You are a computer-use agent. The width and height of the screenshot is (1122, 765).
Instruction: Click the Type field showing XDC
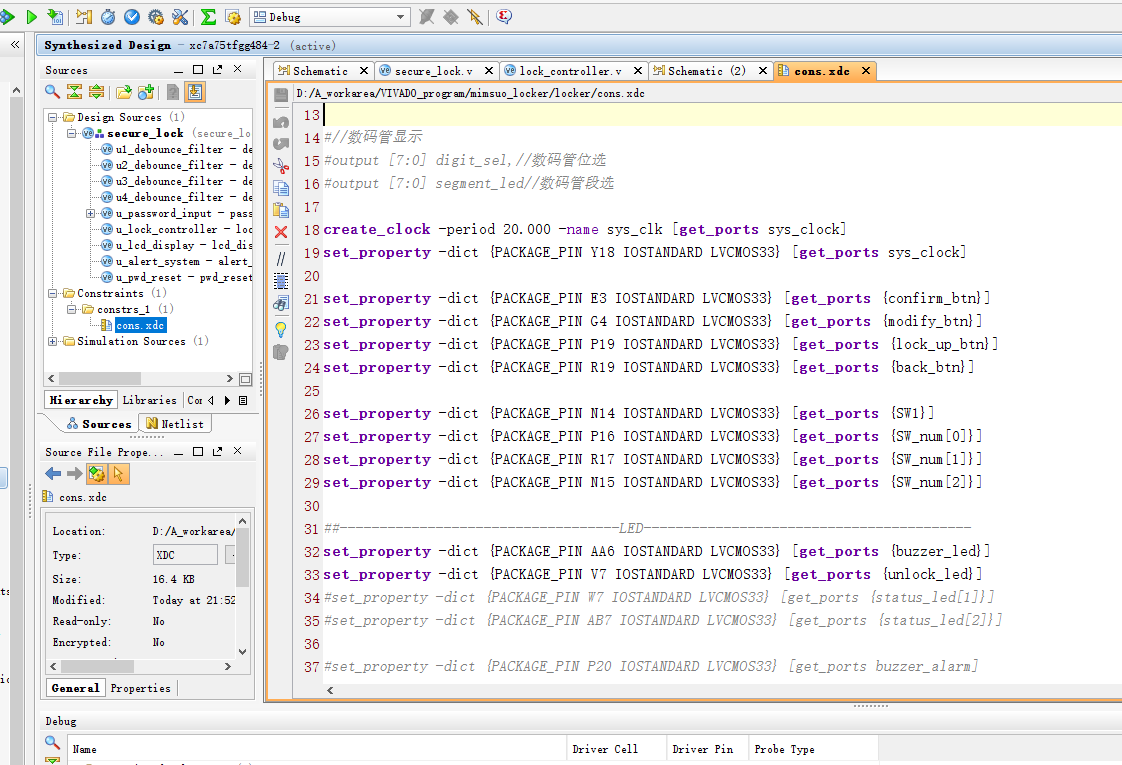185,555
